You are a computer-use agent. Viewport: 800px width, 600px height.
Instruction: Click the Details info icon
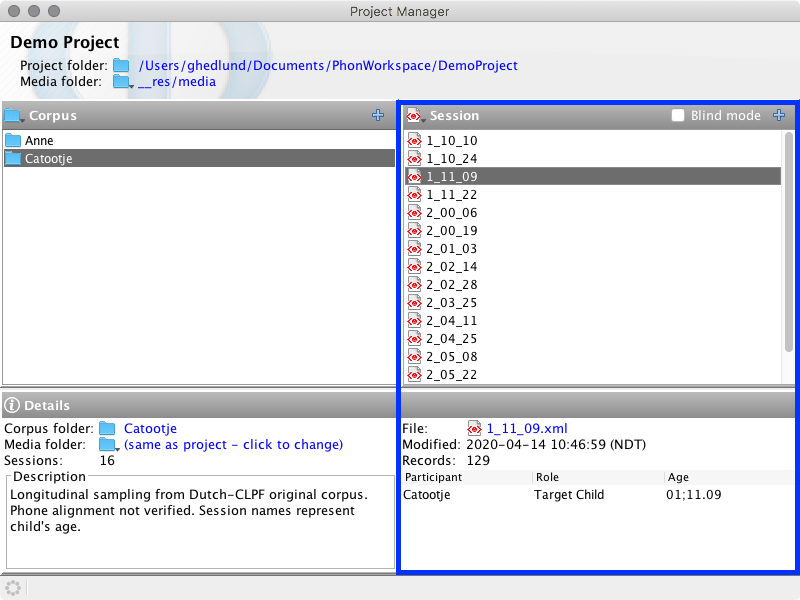pyautogui.click(x=13, y=405)
